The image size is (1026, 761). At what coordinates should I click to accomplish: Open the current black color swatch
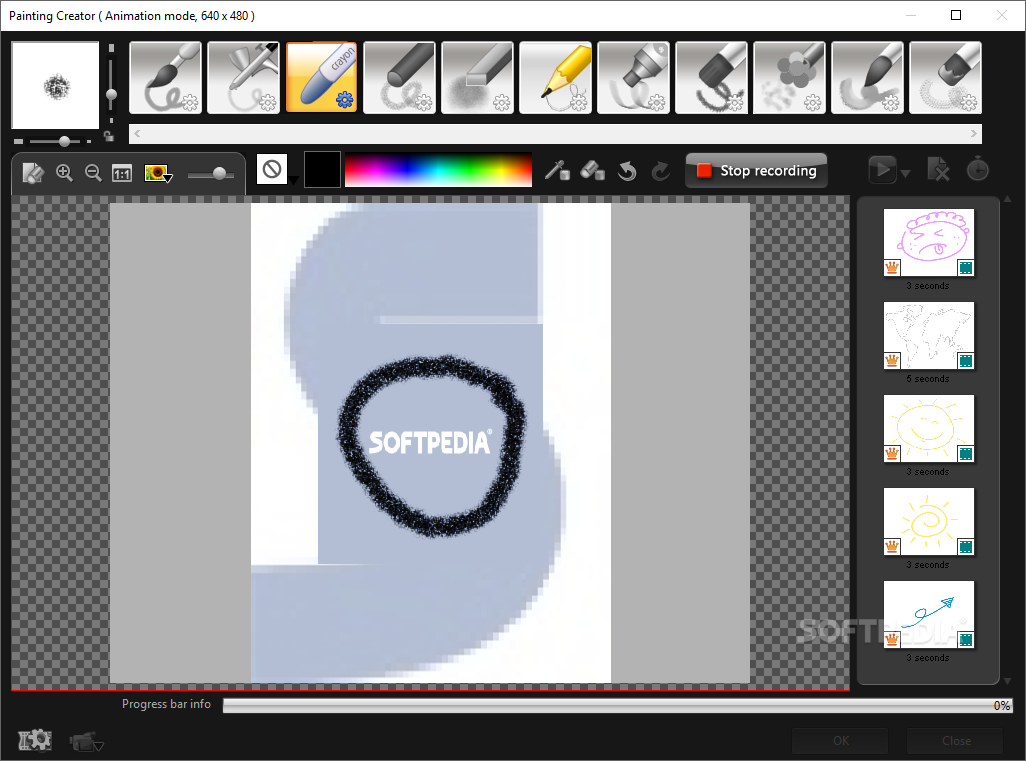tap(323, 169)
